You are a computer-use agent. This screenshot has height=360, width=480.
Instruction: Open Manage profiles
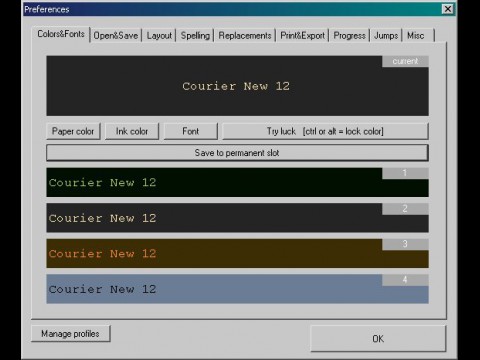pyautogui.click(x=70, y=334)
